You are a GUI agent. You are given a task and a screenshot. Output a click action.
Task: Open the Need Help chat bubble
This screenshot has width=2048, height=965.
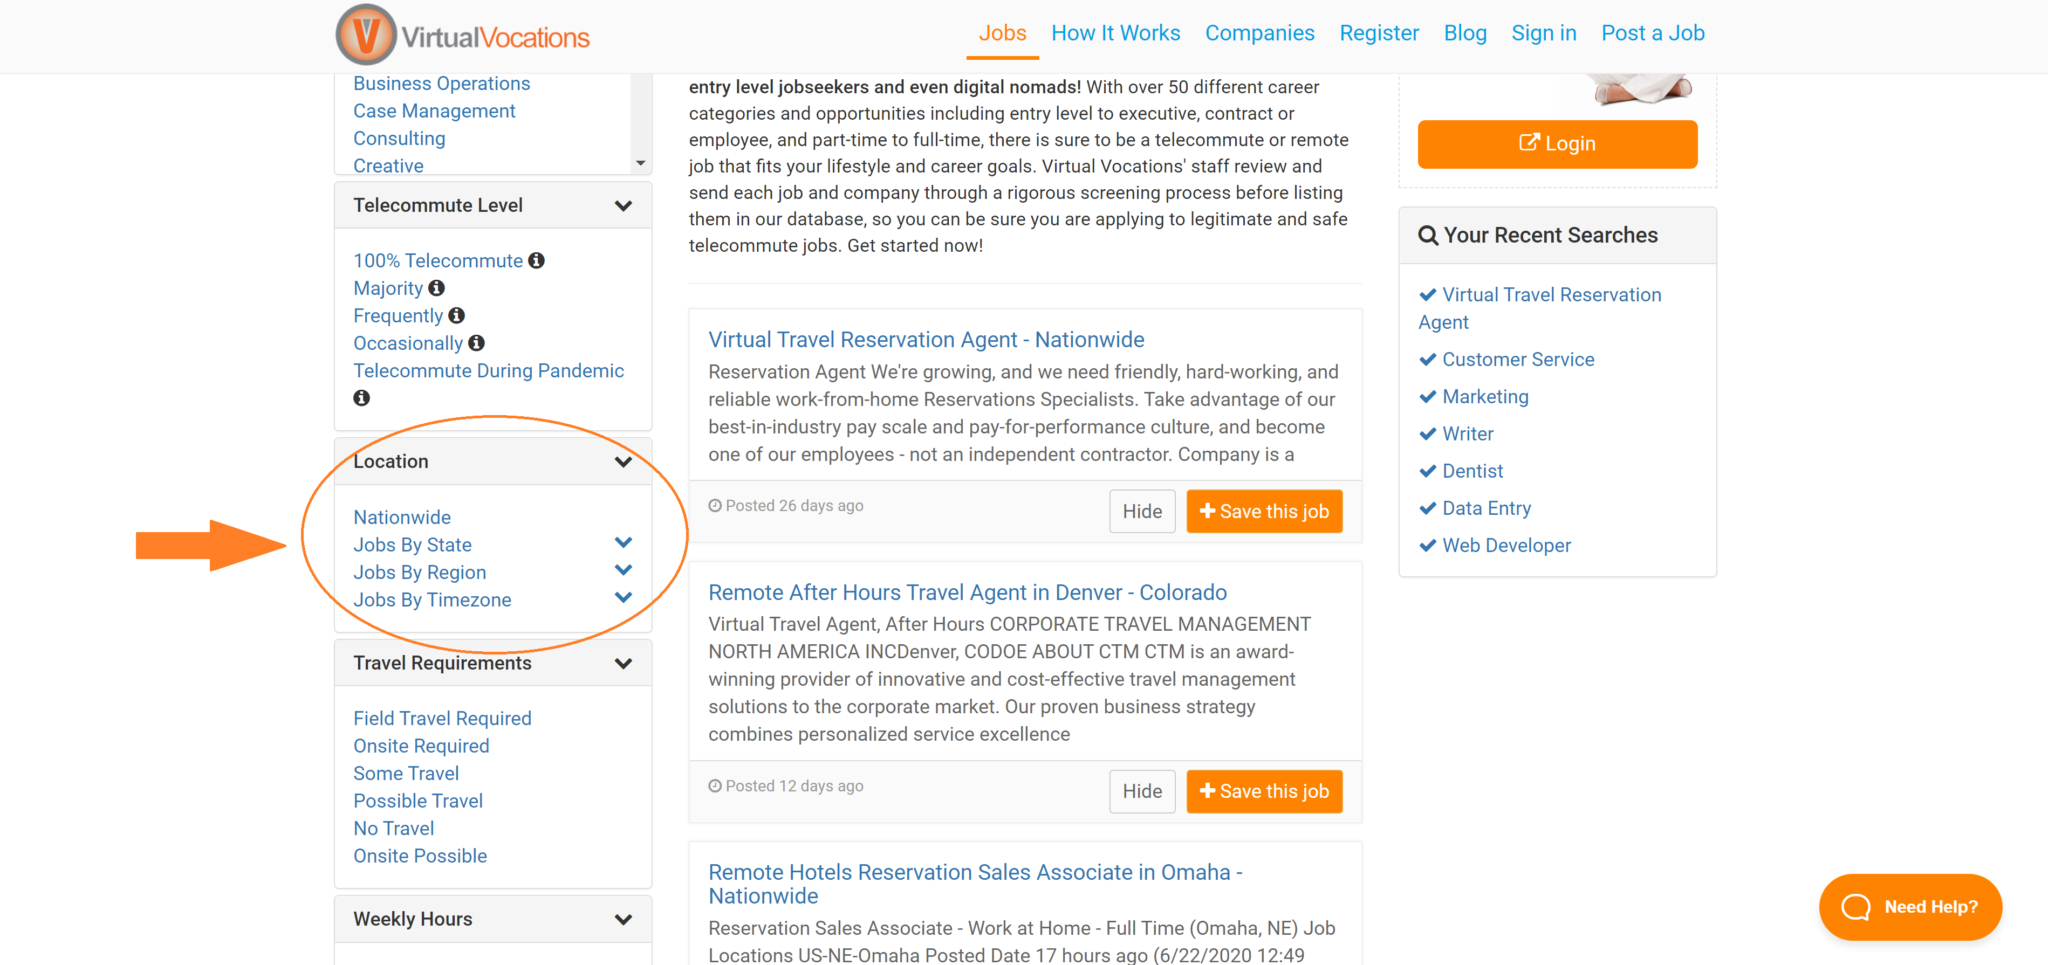(1910, 907)
